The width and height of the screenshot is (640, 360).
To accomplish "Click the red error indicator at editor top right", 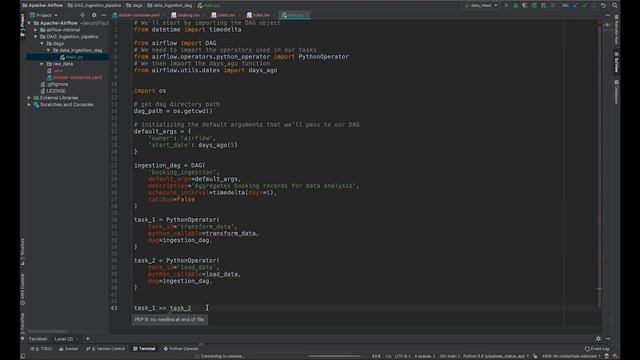I will [600, 23].
